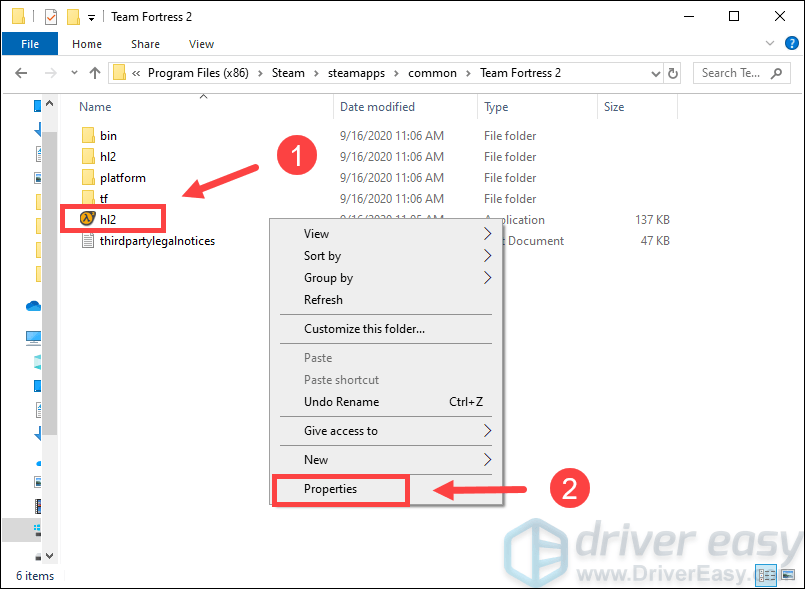Image resolution: width=805 pixels, height=589 pixels.
Task: Open the Group by submenu
Action: tap(386, 278)
